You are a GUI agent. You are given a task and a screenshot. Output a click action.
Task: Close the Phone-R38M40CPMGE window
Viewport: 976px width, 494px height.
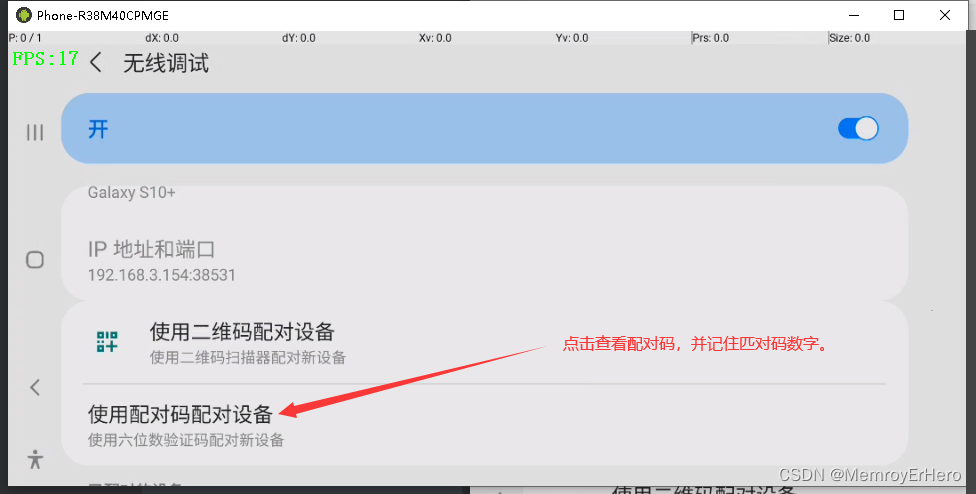(945, 15)
